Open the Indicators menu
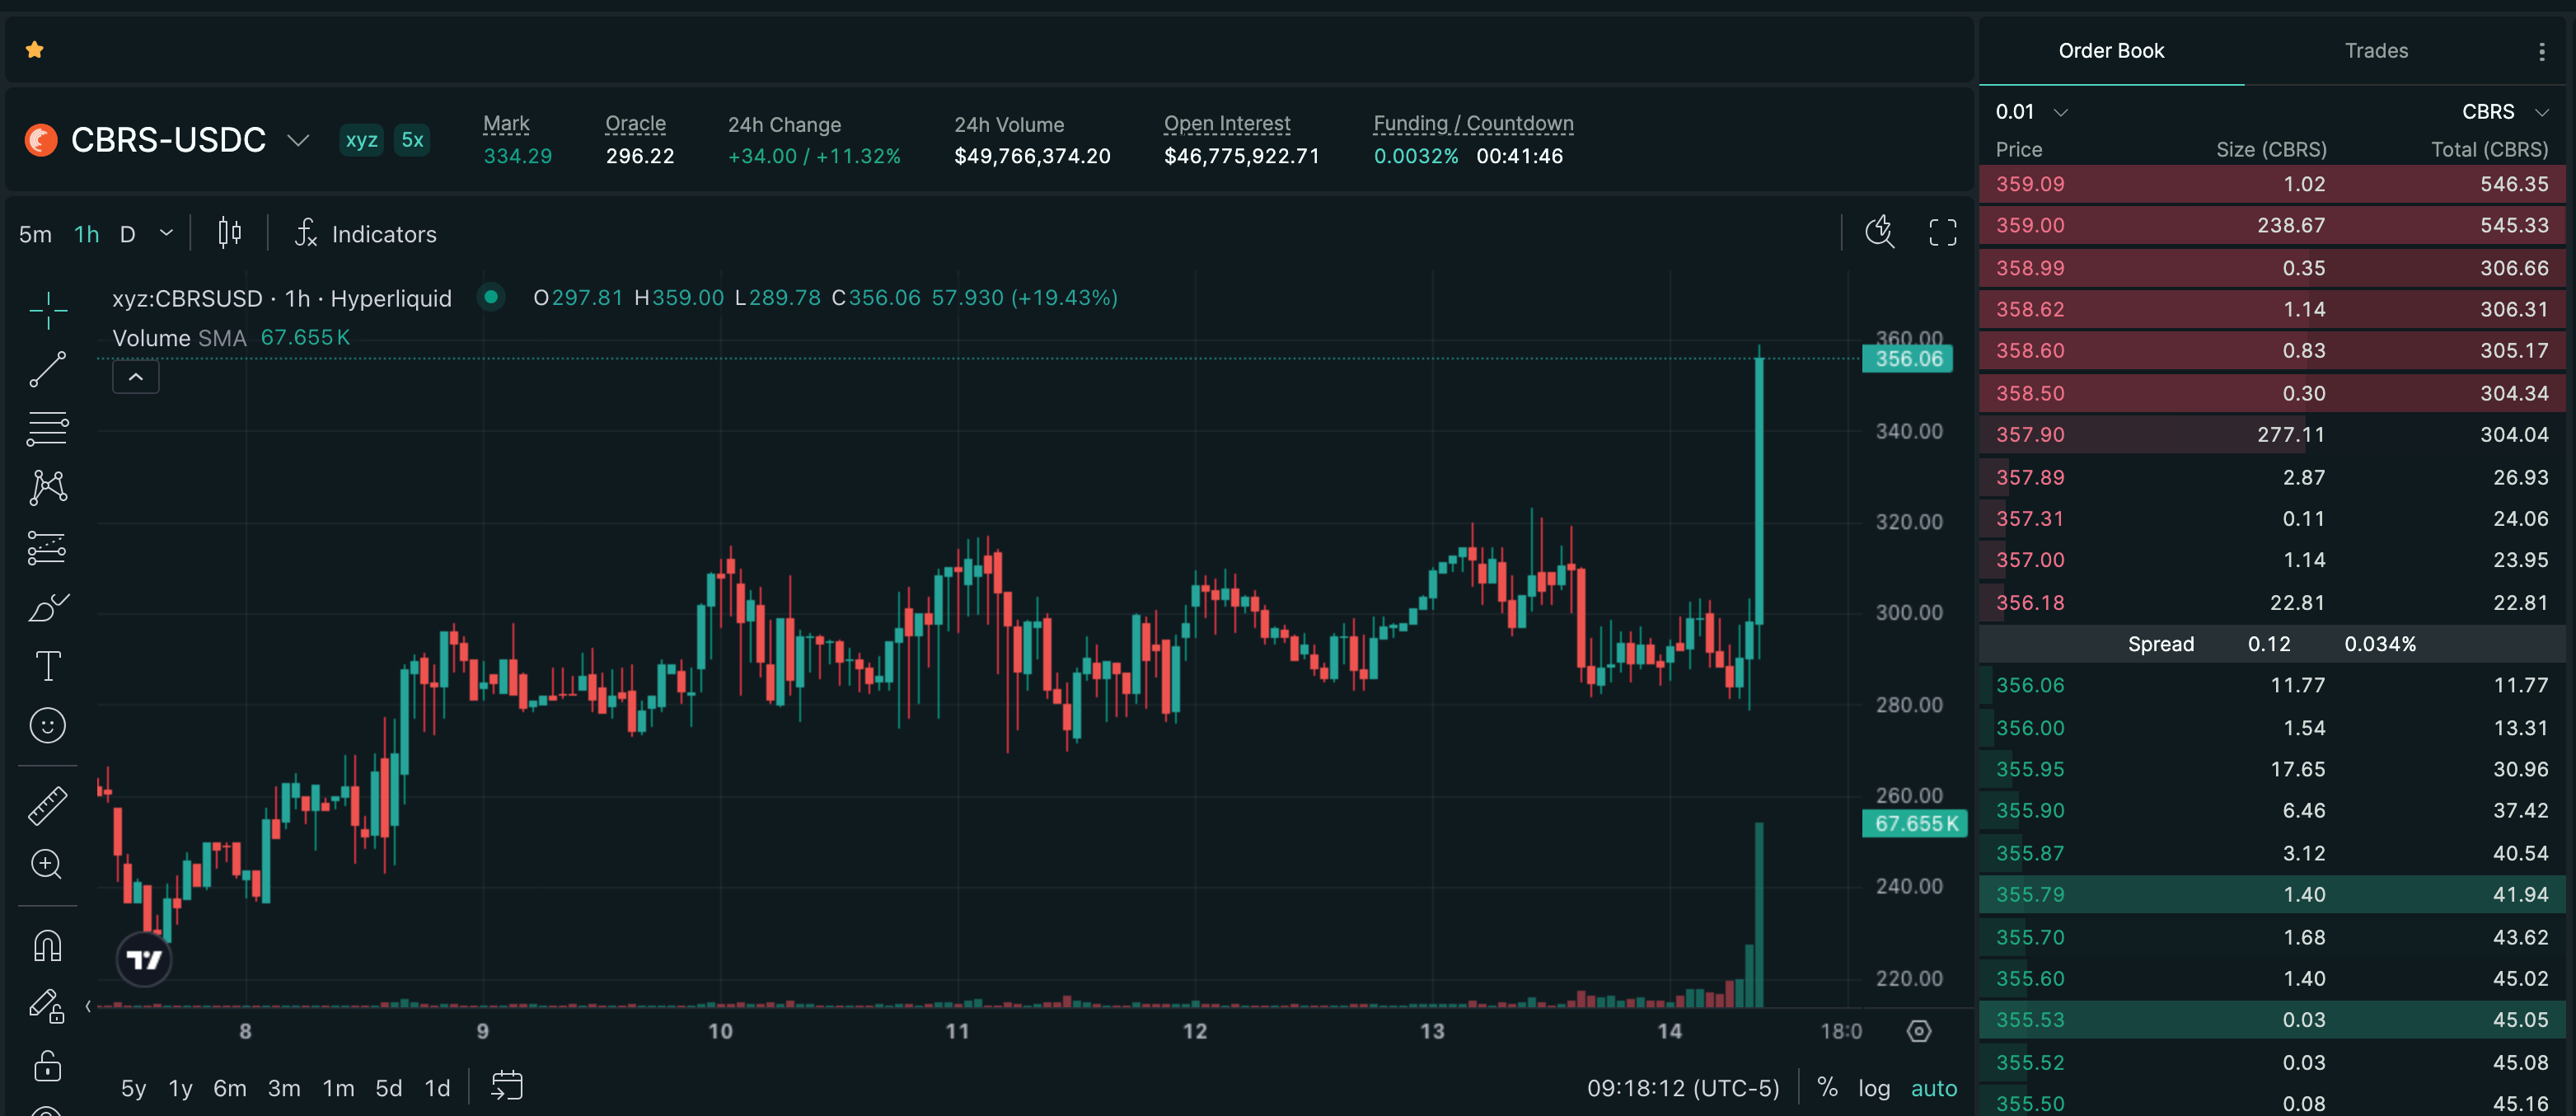Image resolution: width=2576 pixels, height=1116 pixels. (x=365, y=234)
